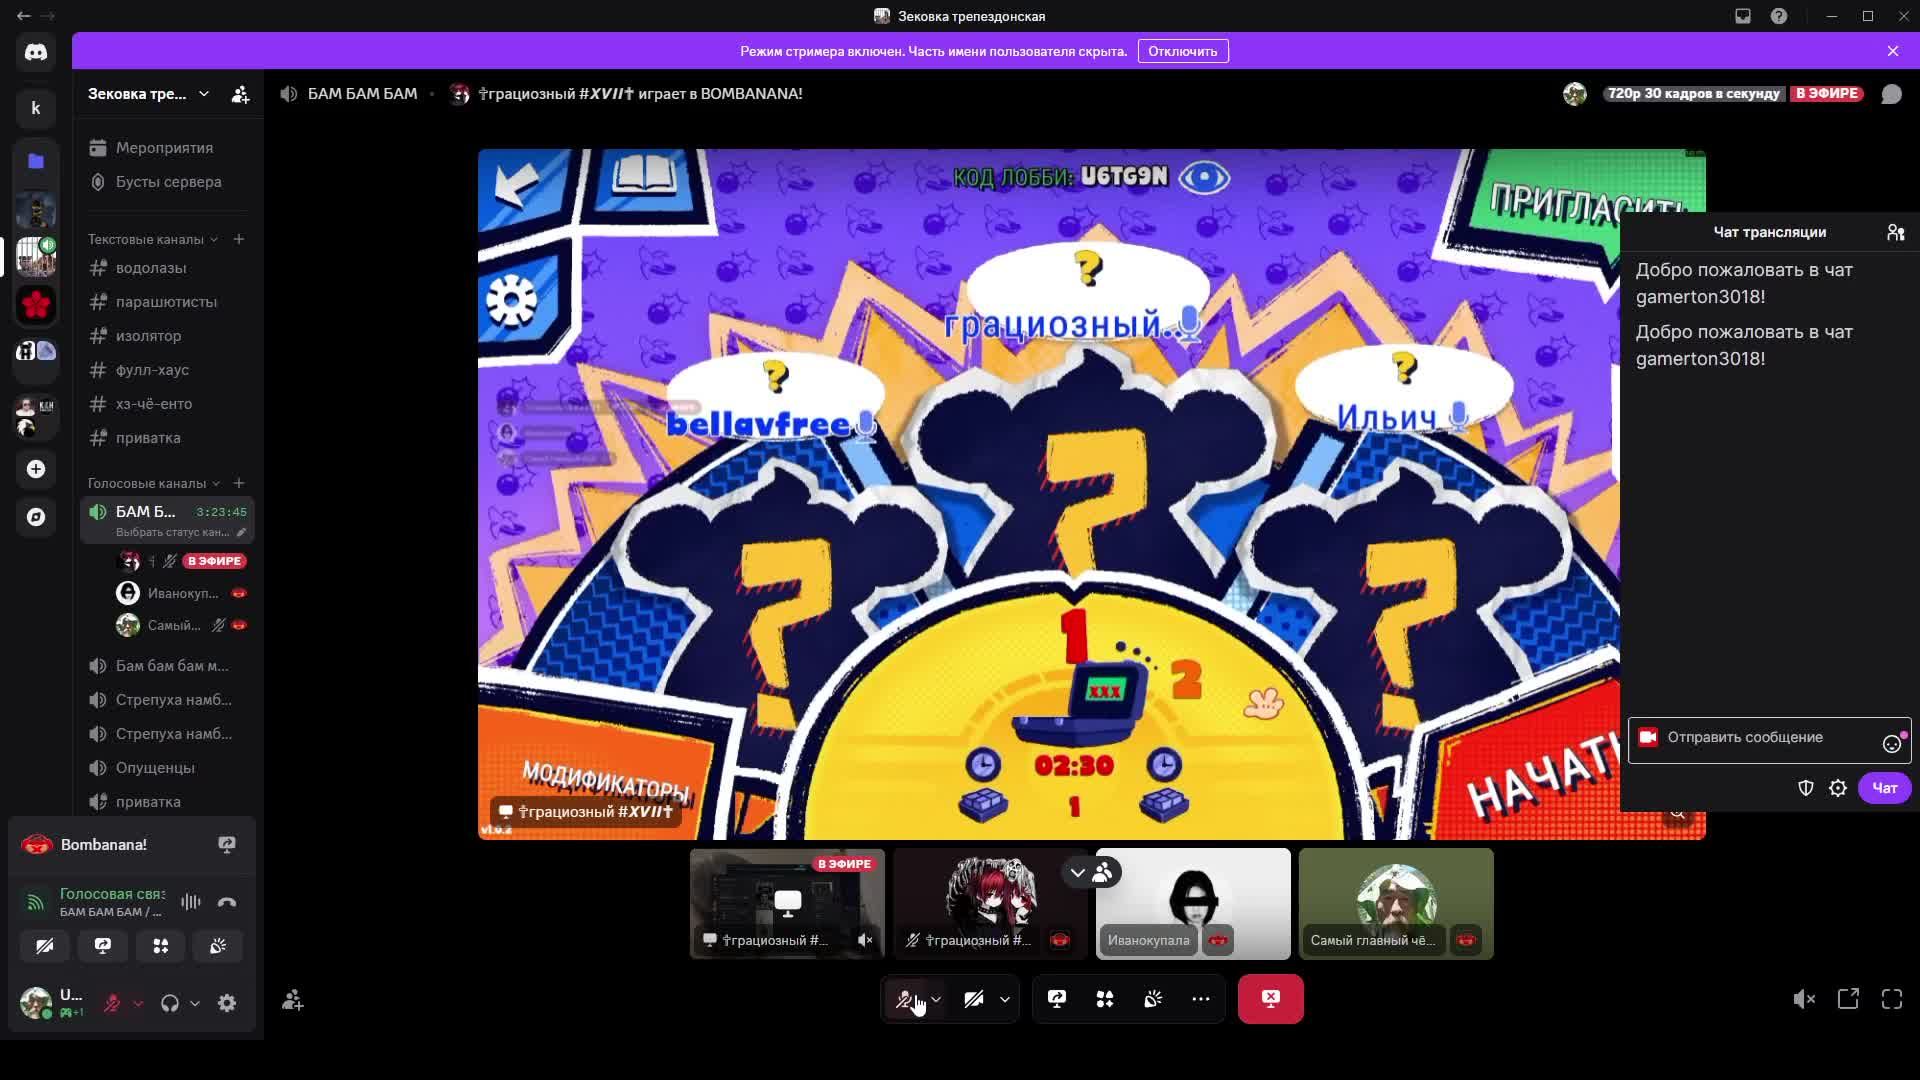Select the red flower server icon
The height and width of the screenshot is (1080, 1920).
[36, 304]
